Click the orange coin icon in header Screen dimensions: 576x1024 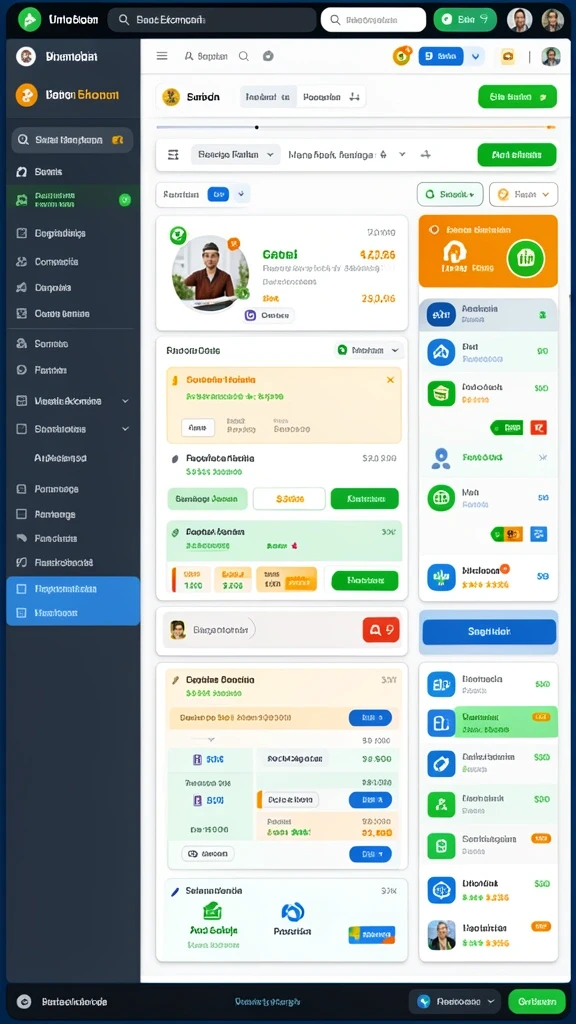click(x=402, y=56)
